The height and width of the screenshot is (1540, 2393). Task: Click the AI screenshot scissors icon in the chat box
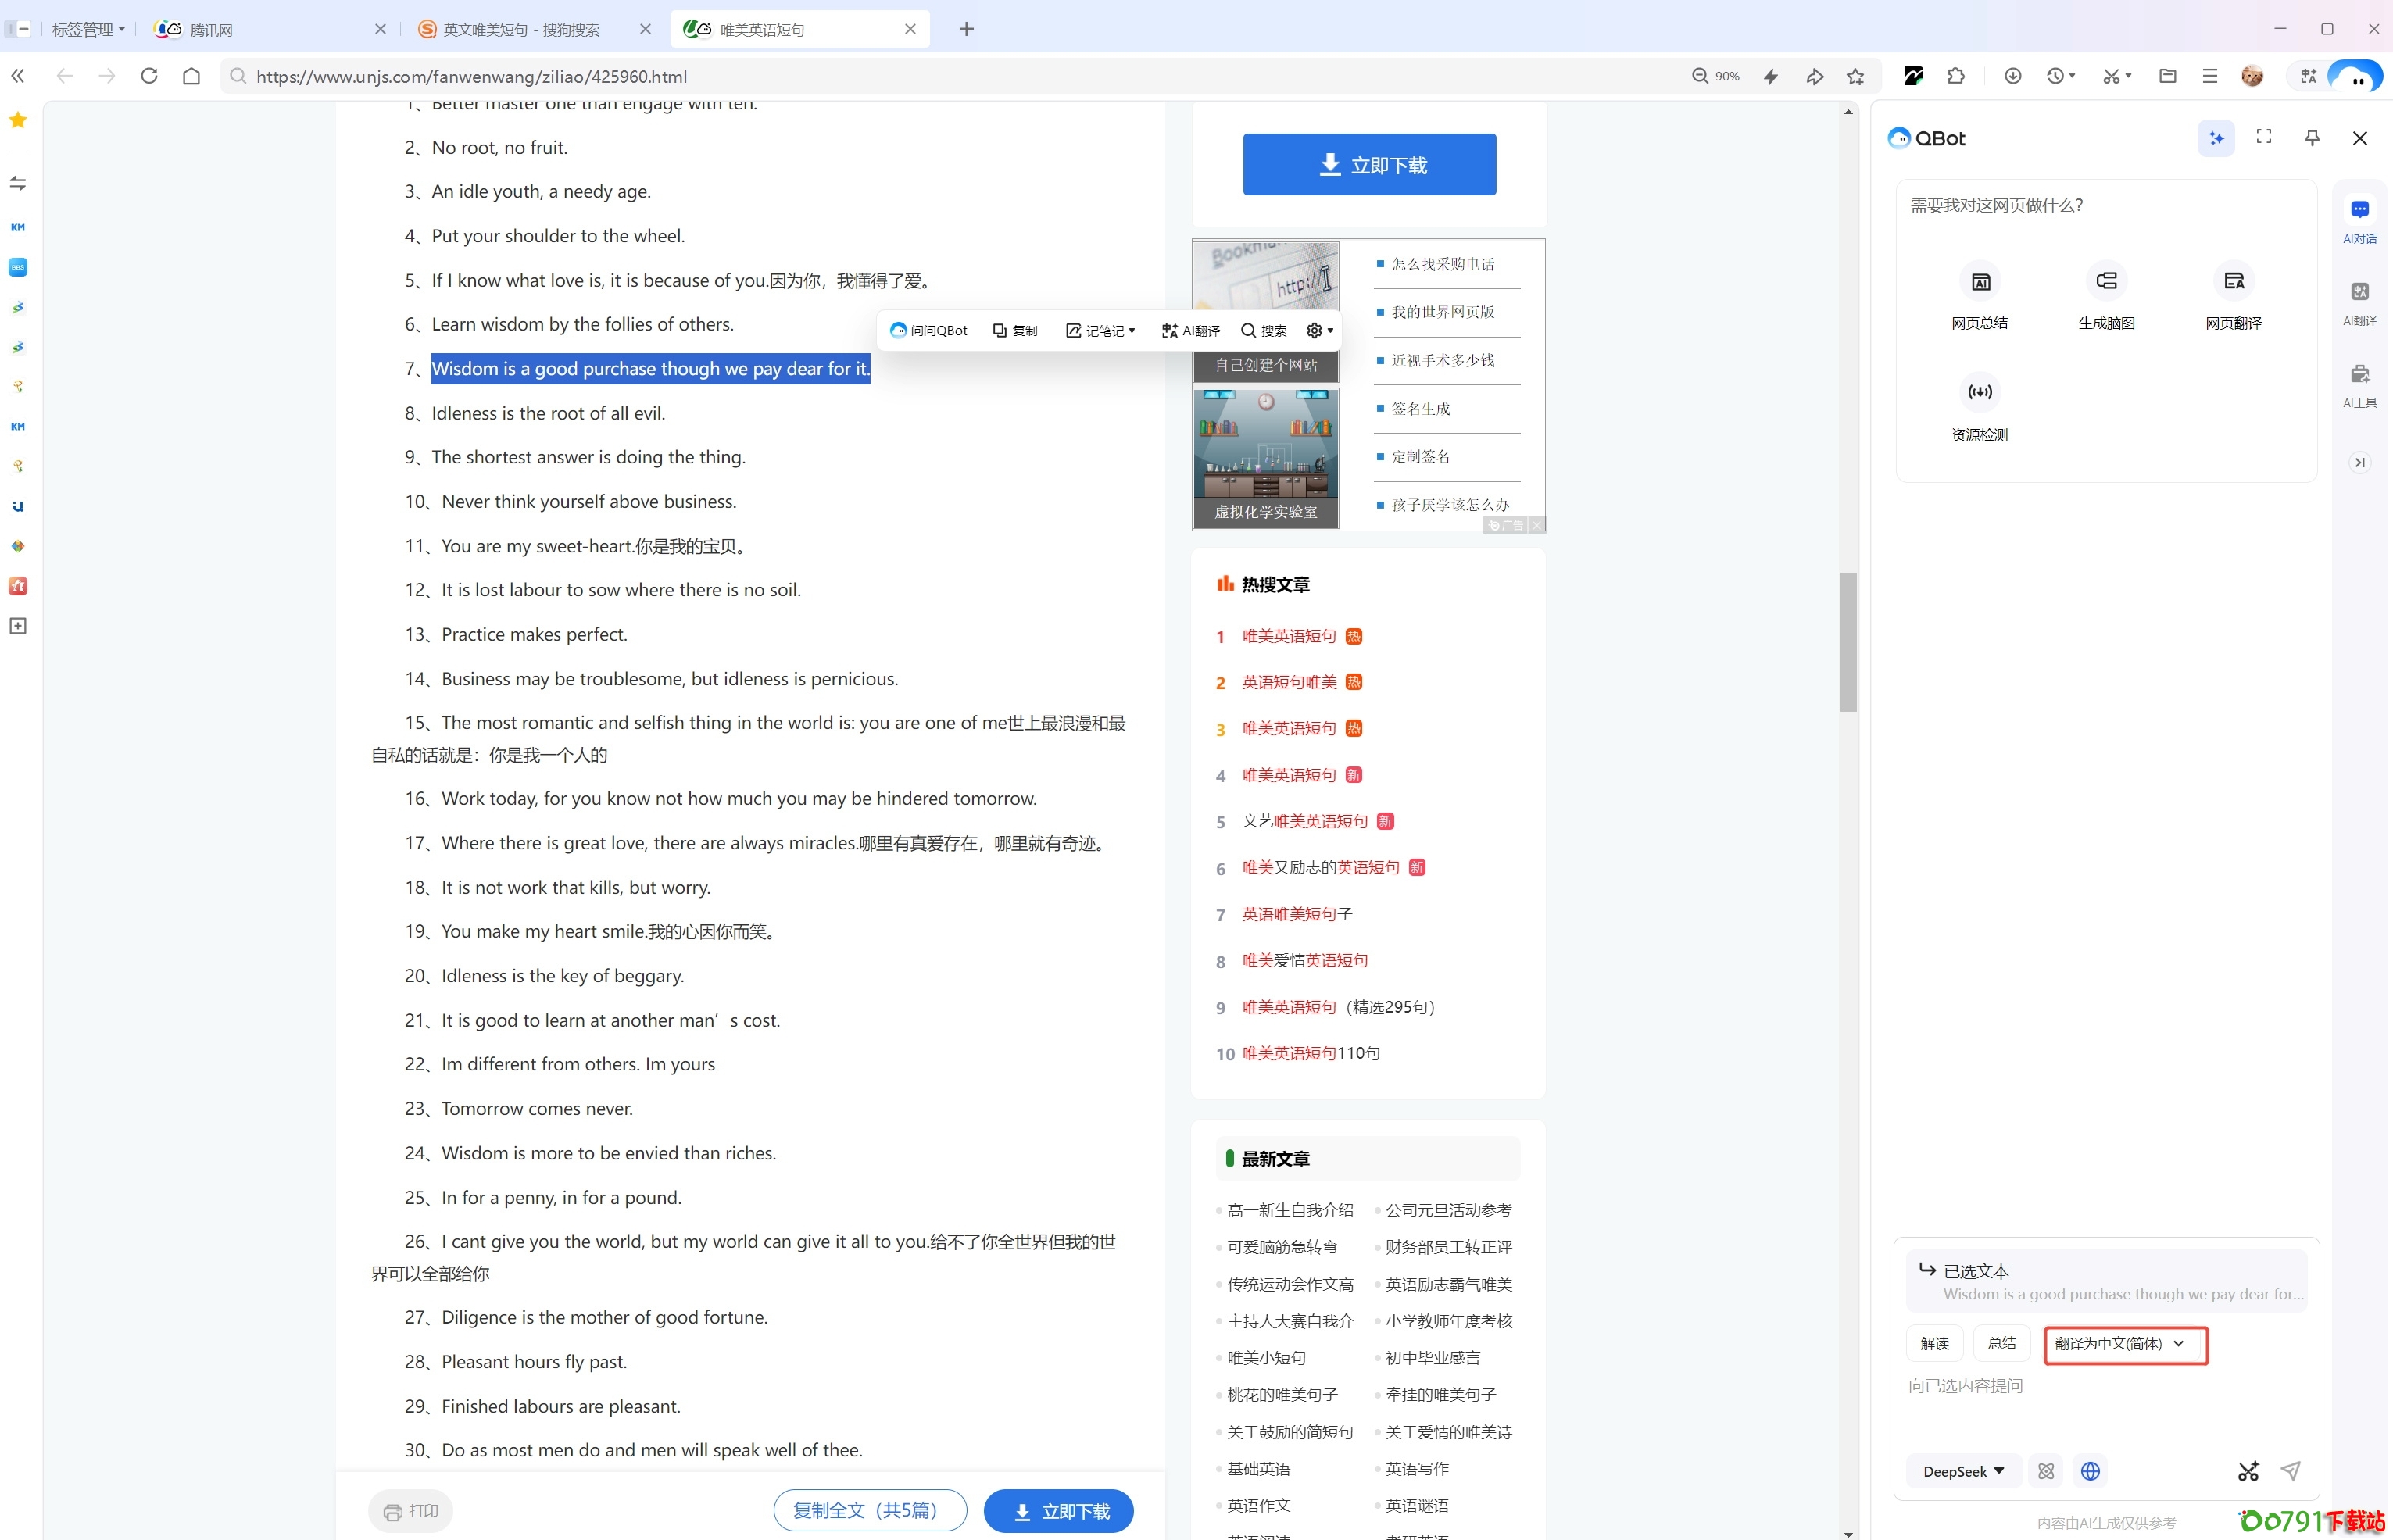(2248, 1471)
